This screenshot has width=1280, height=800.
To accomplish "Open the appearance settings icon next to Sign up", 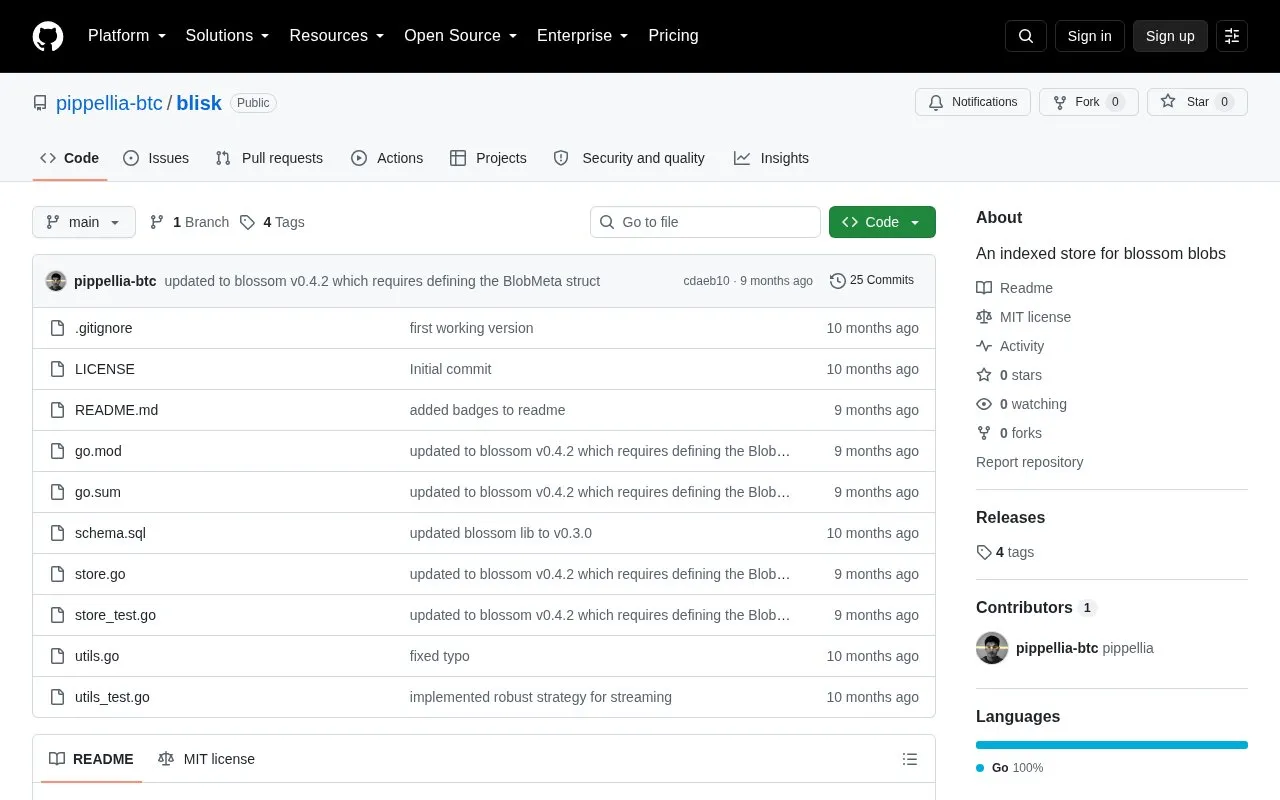I will tap(1232, 36).
